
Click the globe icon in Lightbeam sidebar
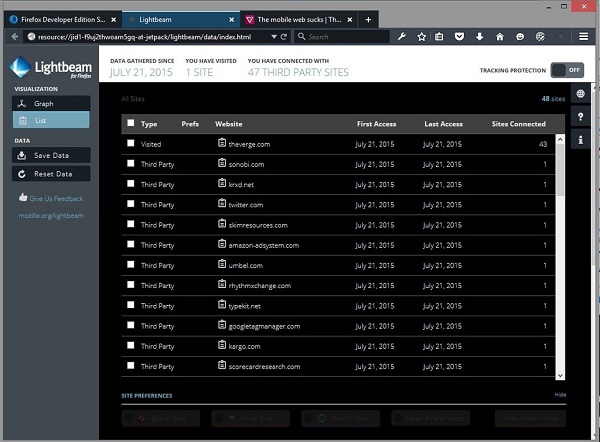point(581,94)
